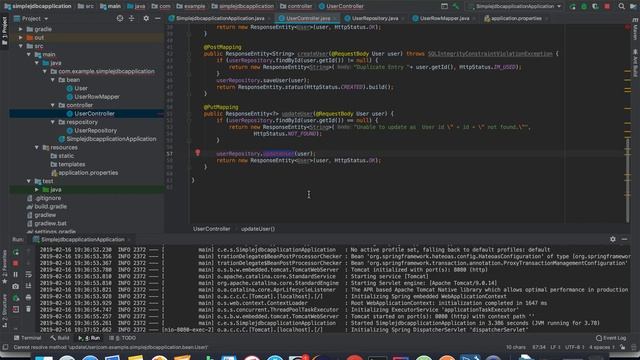Rerun the application from main toolbar
Screen dimensions: 640x360
[573, 7]
